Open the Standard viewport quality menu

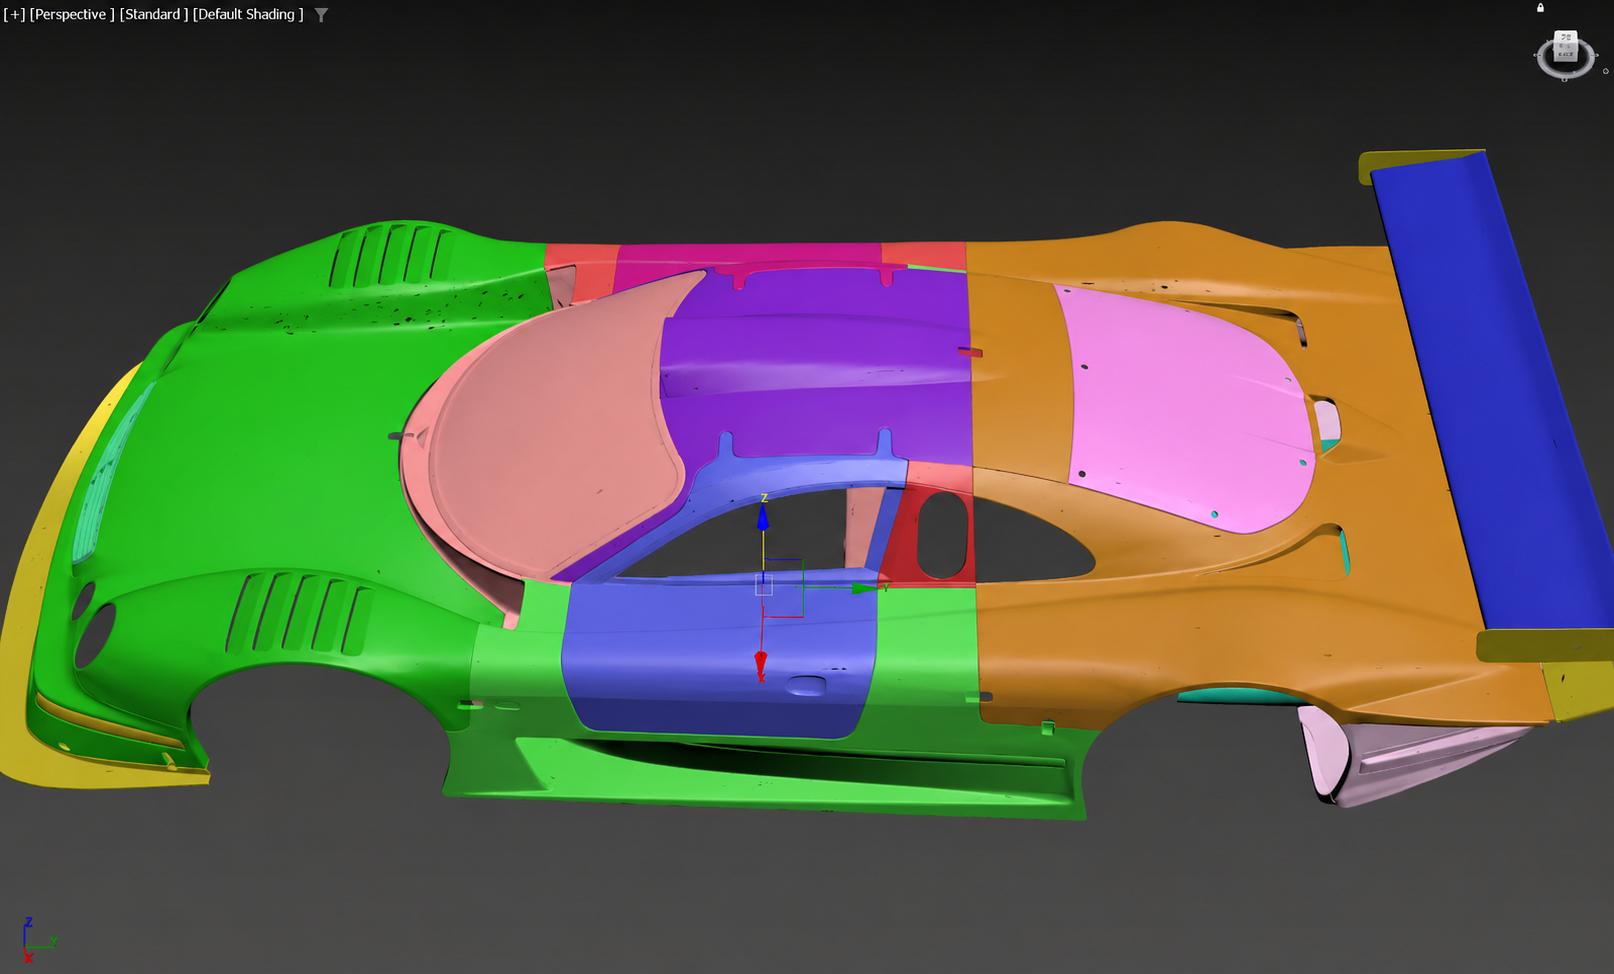click(153, 14)
